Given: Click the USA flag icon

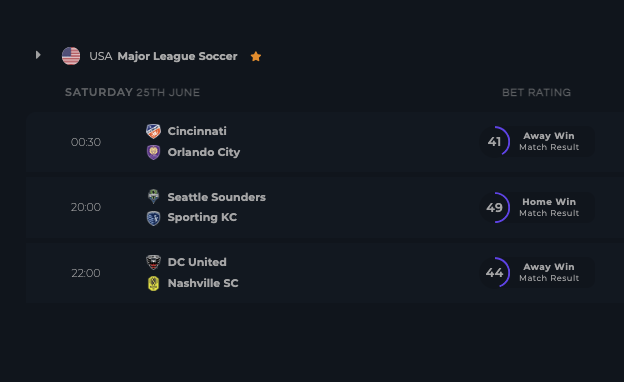Looking at the screenshot, I should [x=71, y=56].
